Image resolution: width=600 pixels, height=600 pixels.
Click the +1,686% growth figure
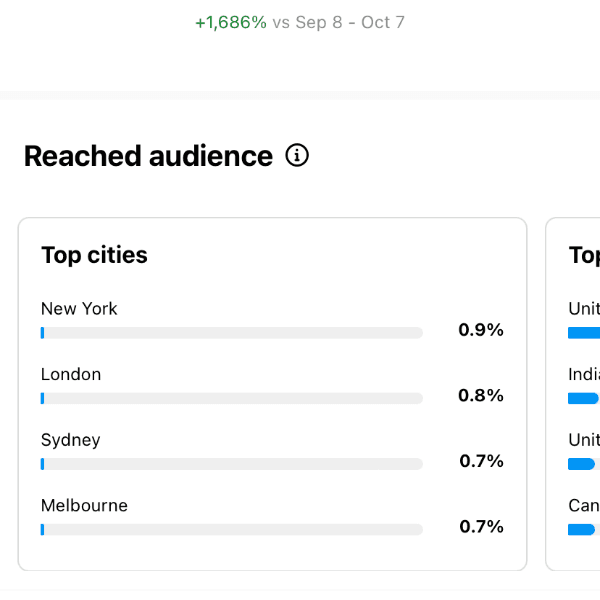(231, 22)
